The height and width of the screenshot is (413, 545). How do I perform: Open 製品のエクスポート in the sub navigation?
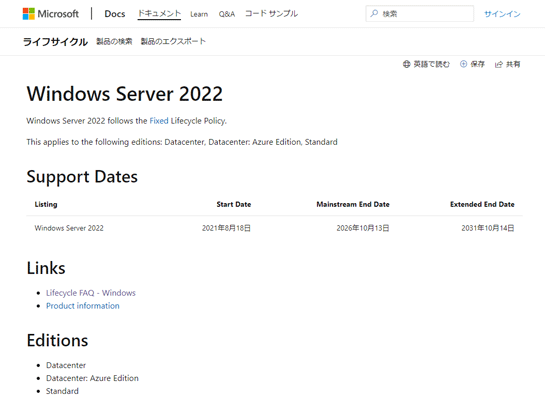tap(173, 41)
